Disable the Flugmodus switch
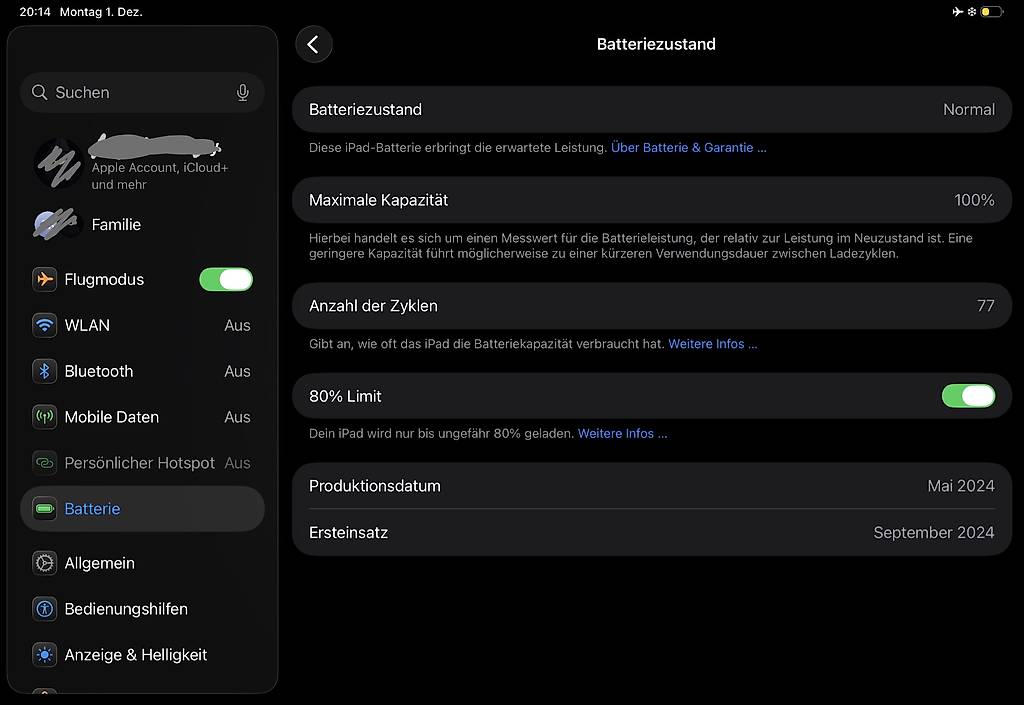Image resolution: width=1024 pixels, height=705 pixels. pyautogui.click(x=226, y=279)
